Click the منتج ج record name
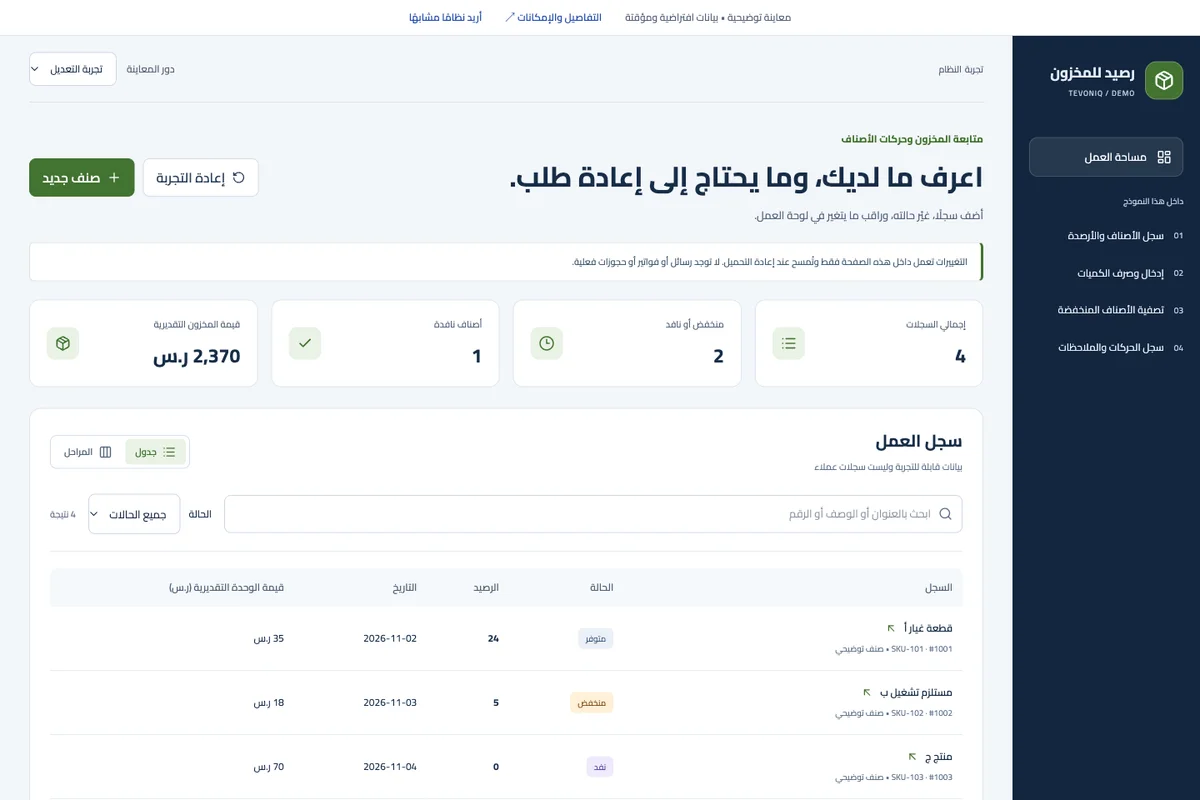 pos(938,756)
